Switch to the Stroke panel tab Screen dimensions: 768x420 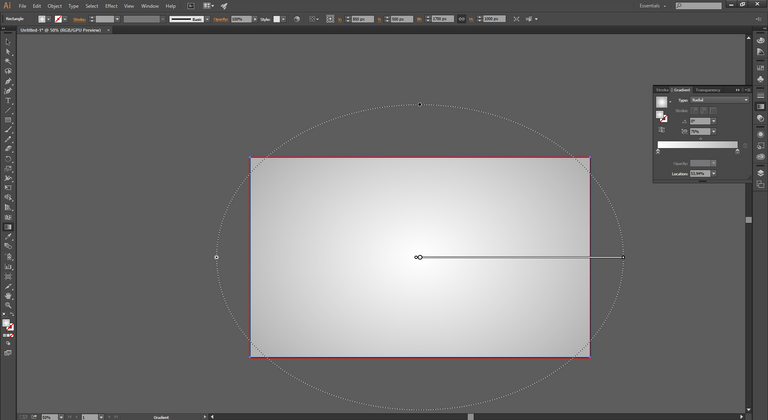pos(662,90)
